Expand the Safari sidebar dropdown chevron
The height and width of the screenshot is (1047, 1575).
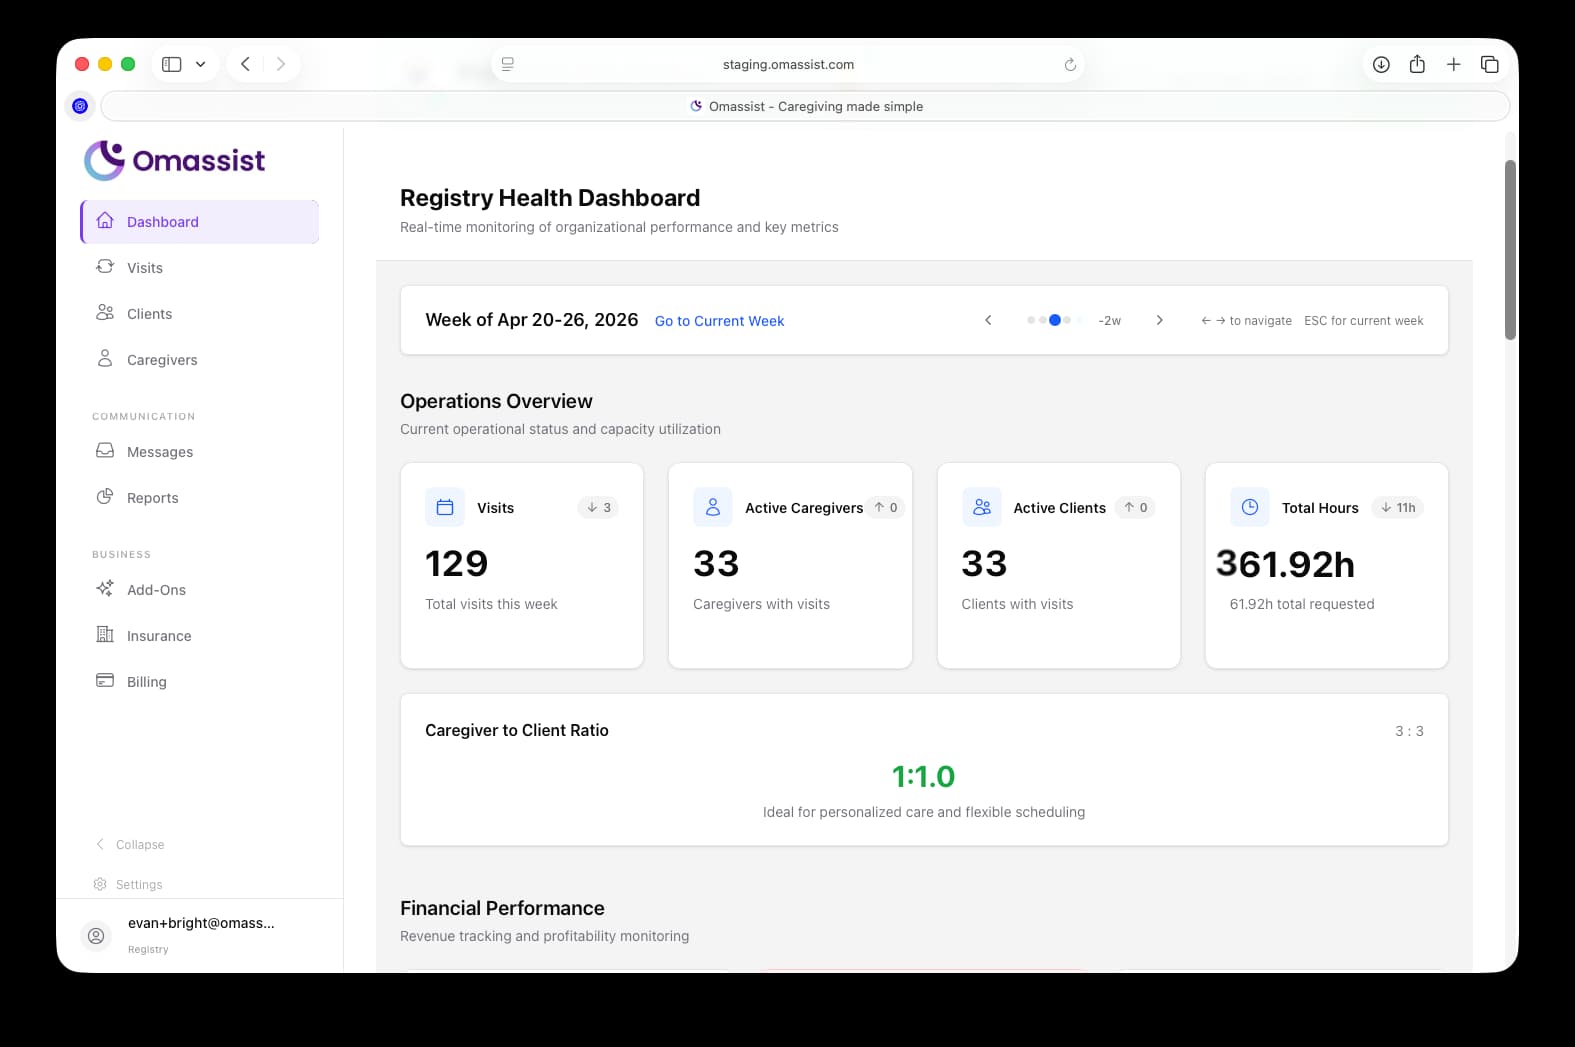click(200, 64)
